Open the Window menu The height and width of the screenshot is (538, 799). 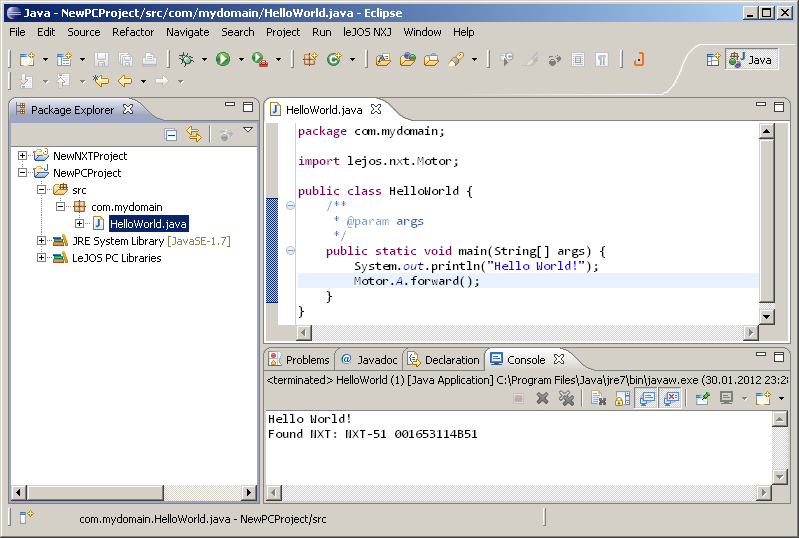coord(422,32)
